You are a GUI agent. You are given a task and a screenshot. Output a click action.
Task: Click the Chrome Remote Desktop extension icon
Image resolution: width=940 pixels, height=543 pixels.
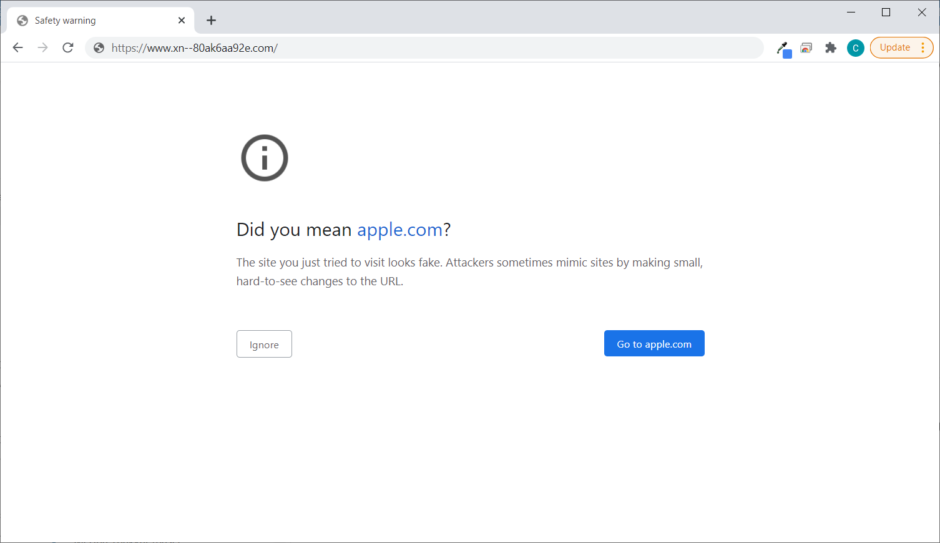tap(806, 48)
